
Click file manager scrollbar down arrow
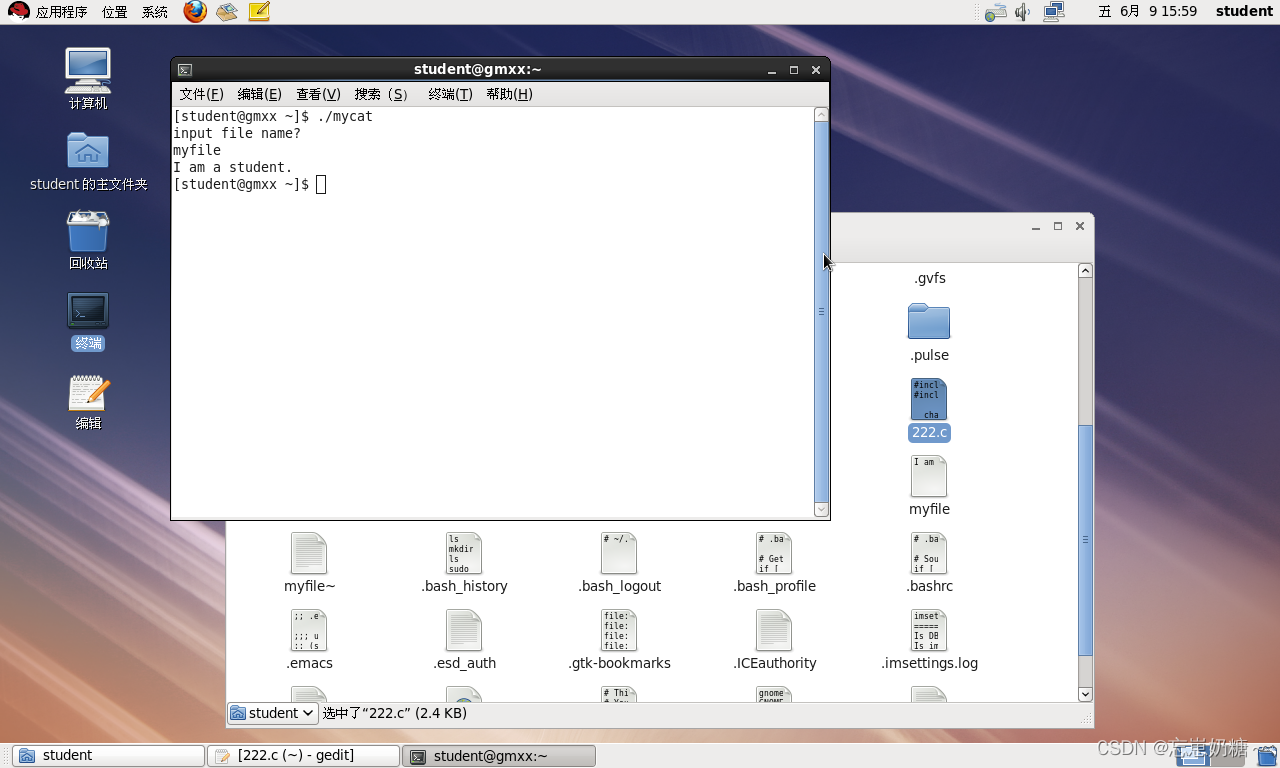(1085, 694)
